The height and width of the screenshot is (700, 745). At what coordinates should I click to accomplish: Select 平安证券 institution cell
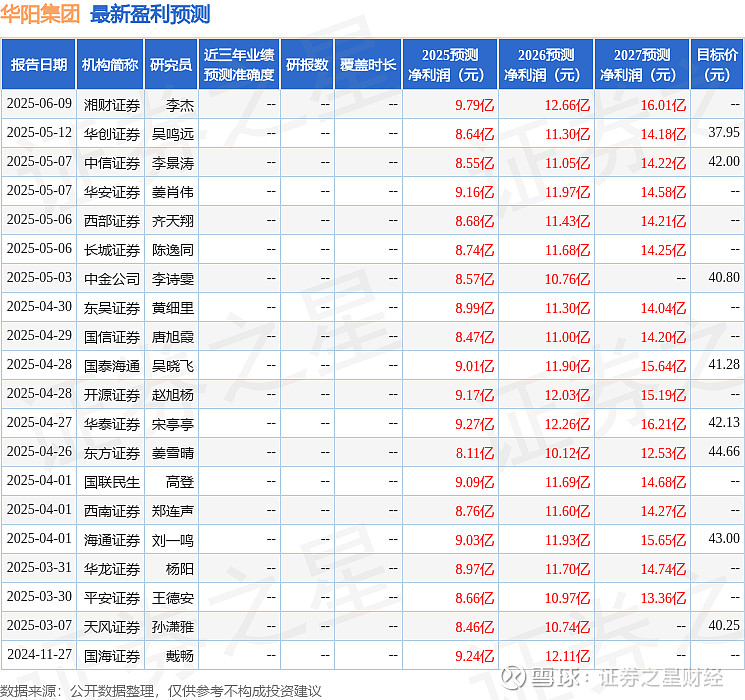112,597
